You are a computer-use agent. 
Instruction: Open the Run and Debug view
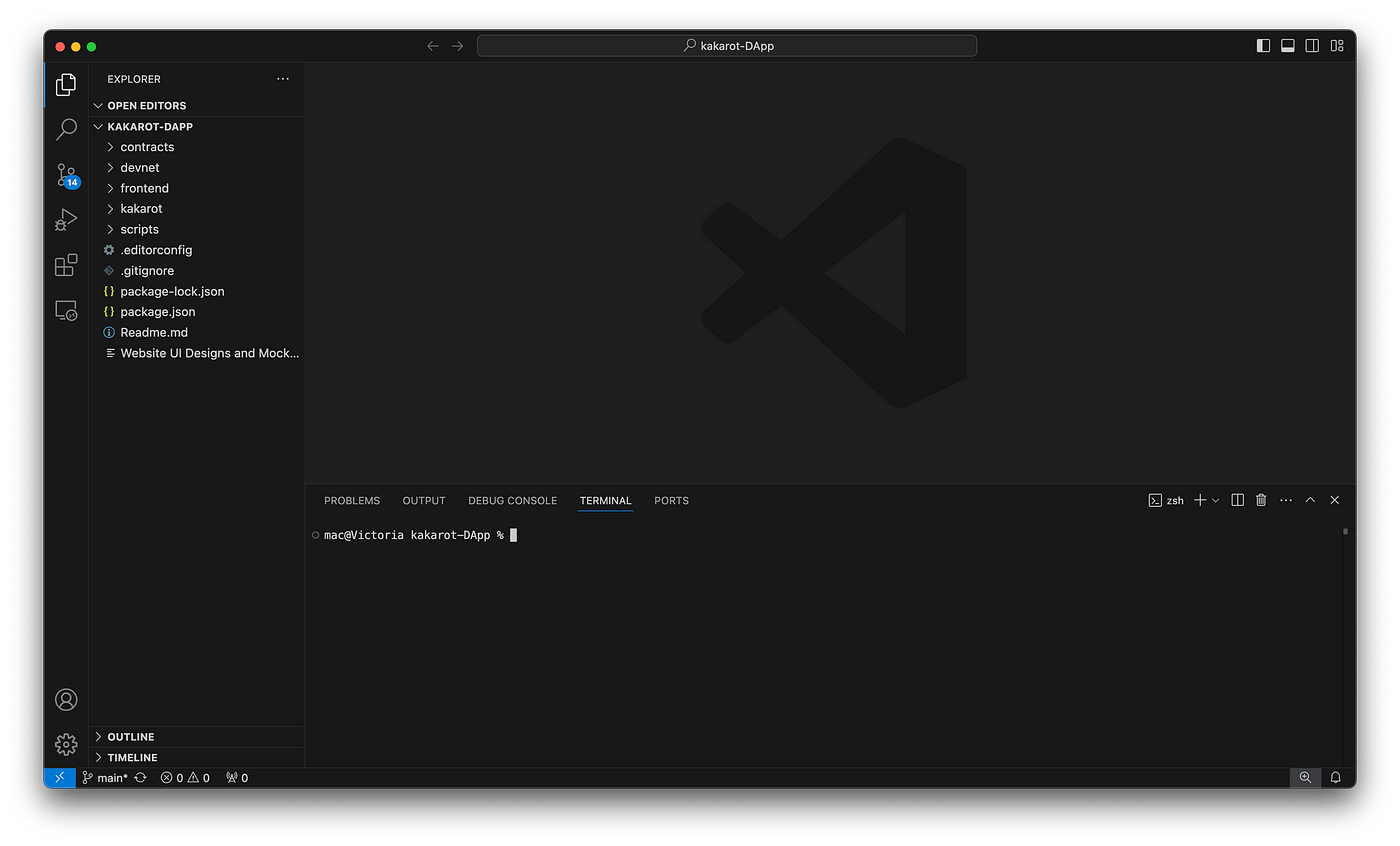point(66,220)
